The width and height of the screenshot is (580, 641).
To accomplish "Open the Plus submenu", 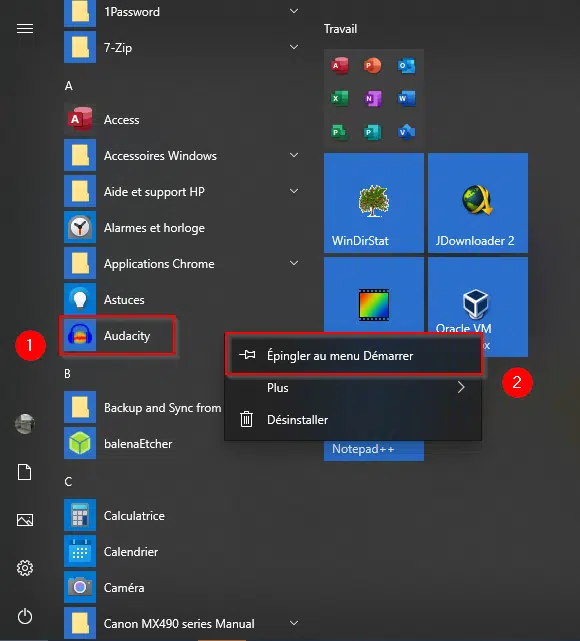I will click(354, 388).
